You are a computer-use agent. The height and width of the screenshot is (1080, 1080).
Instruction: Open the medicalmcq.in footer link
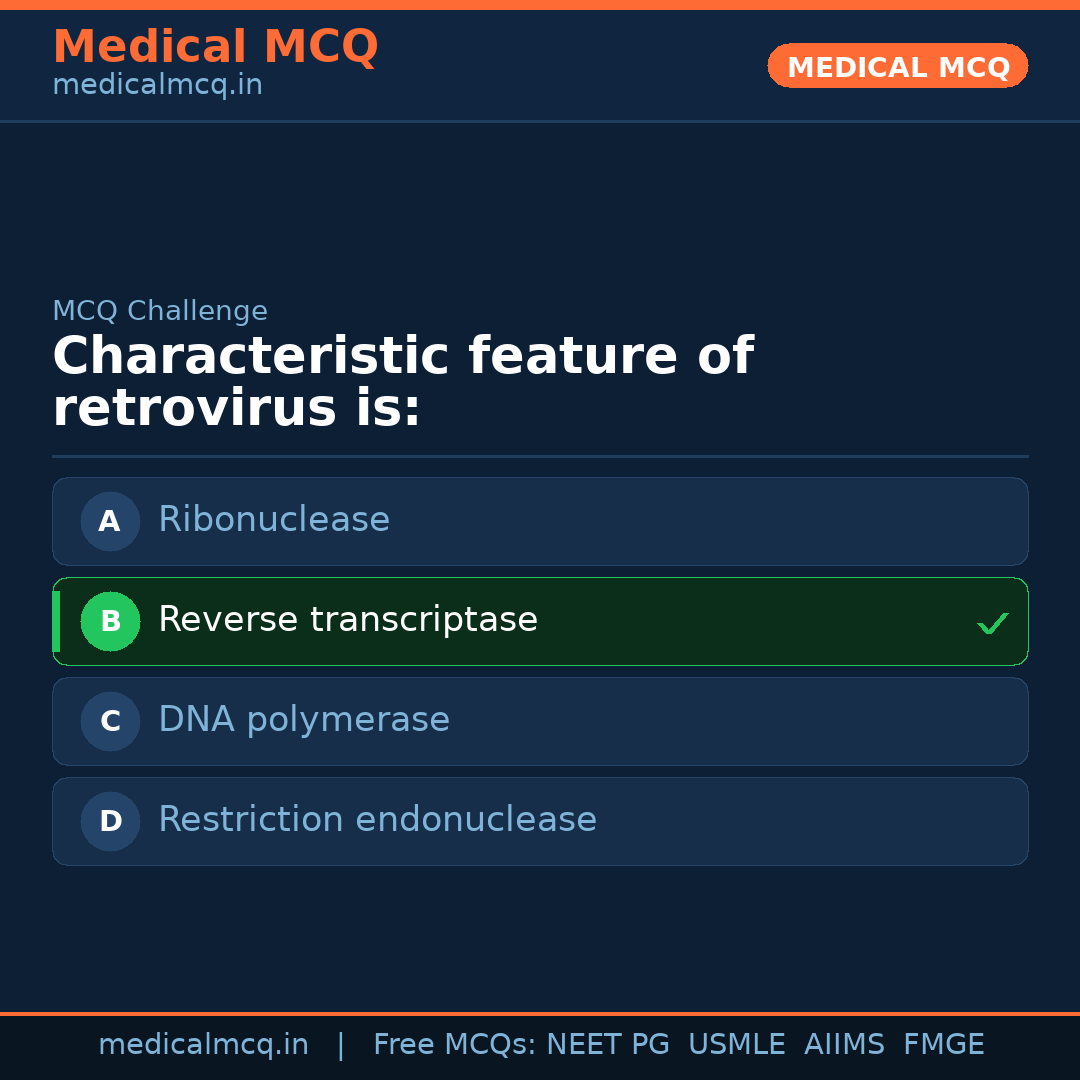[204, 1043]
